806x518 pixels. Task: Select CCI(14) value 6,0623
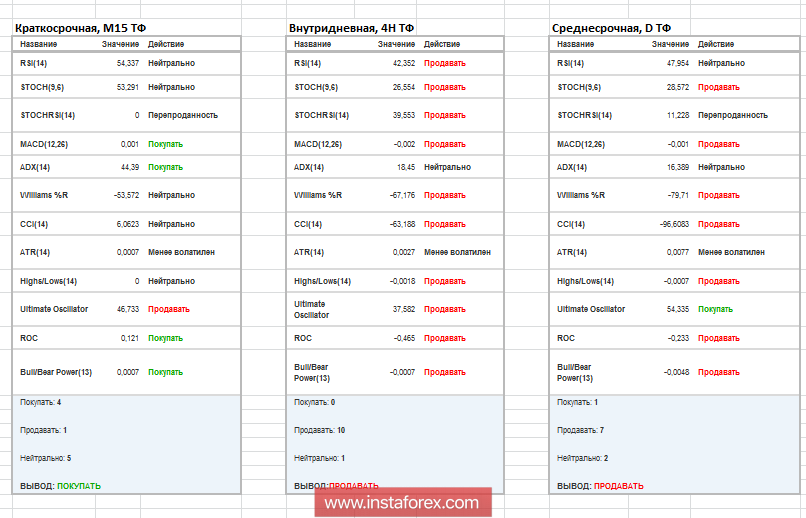127,224
